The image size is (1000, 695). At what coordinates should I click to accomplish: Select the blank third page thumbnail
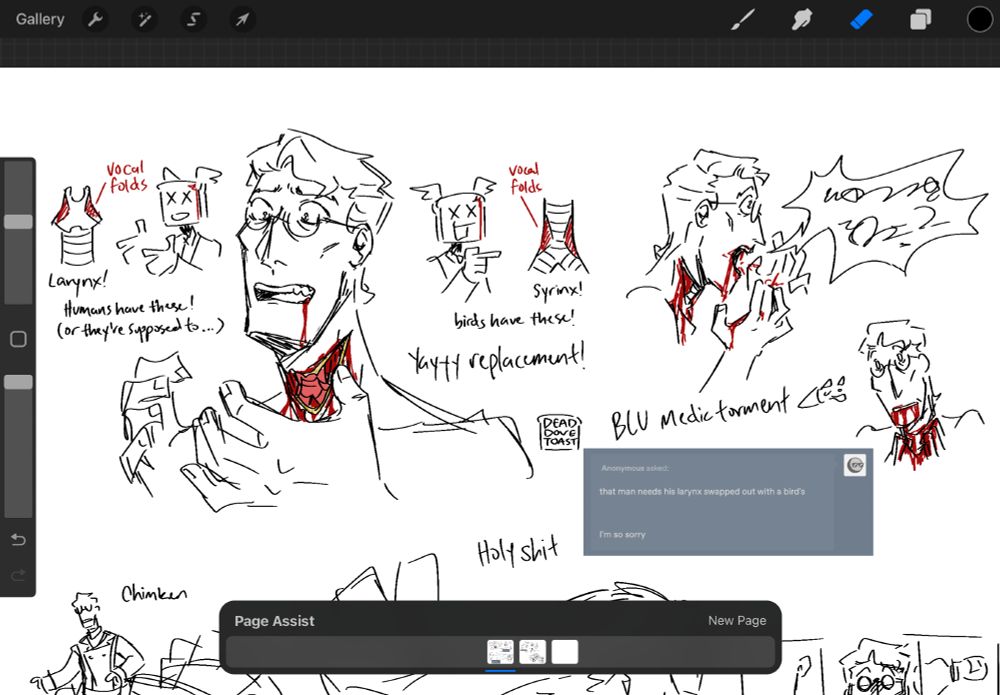pos(564,652)
